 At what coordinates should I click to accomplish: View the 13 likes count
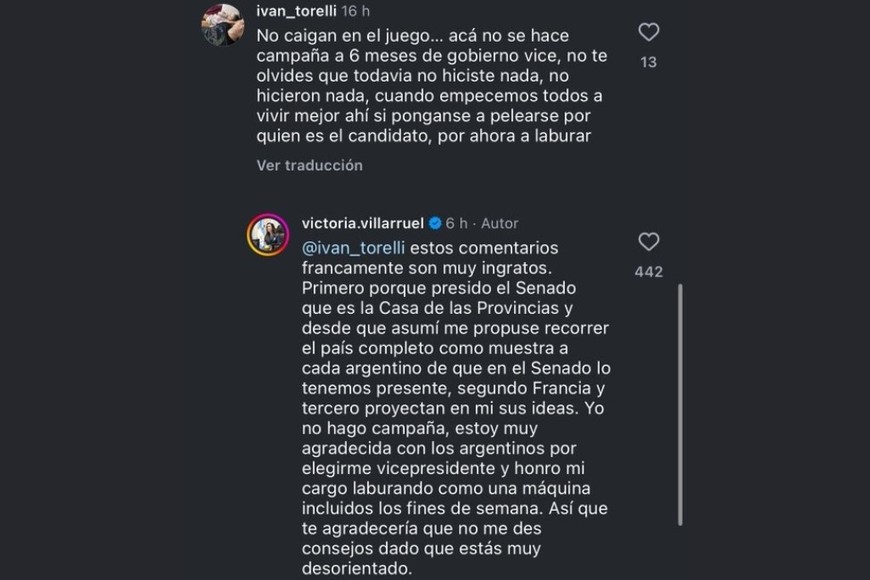pyautogui.click(x=648, y=63)
